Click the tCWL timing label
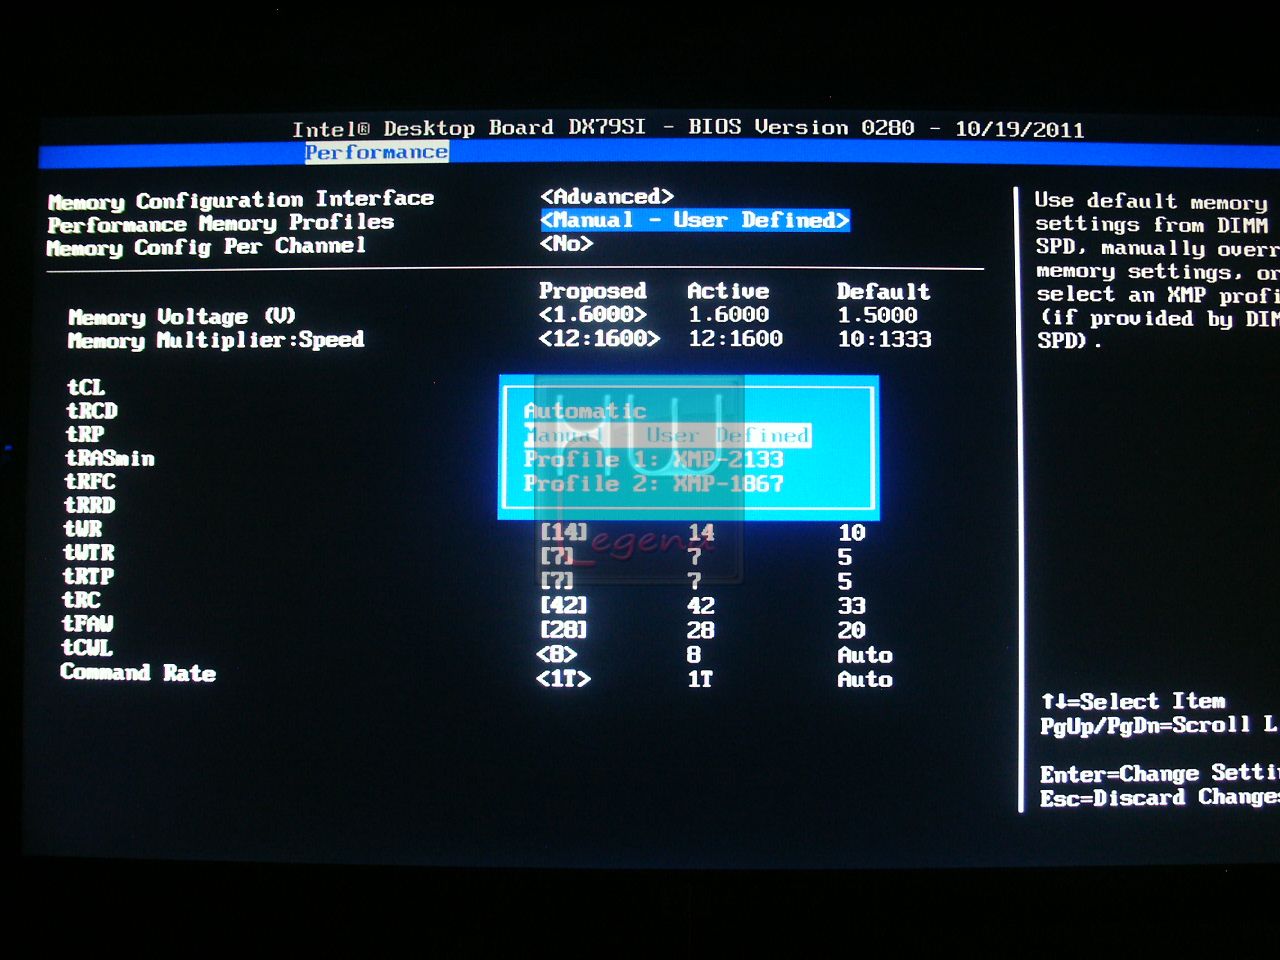 tap(88, 648)
